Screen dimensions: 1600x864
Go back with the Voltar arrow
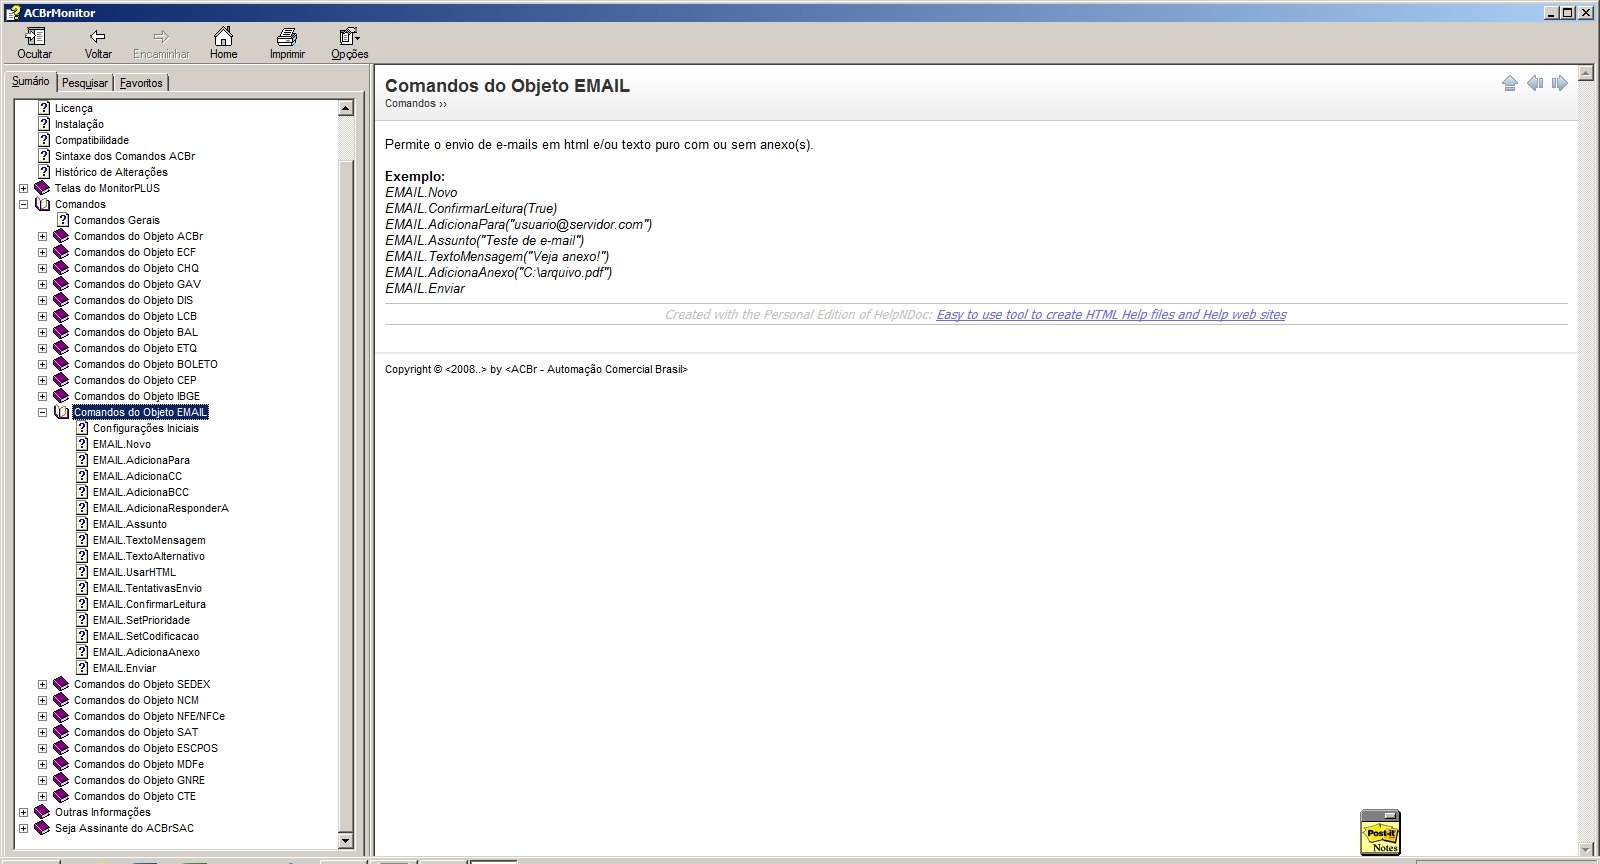98,37
